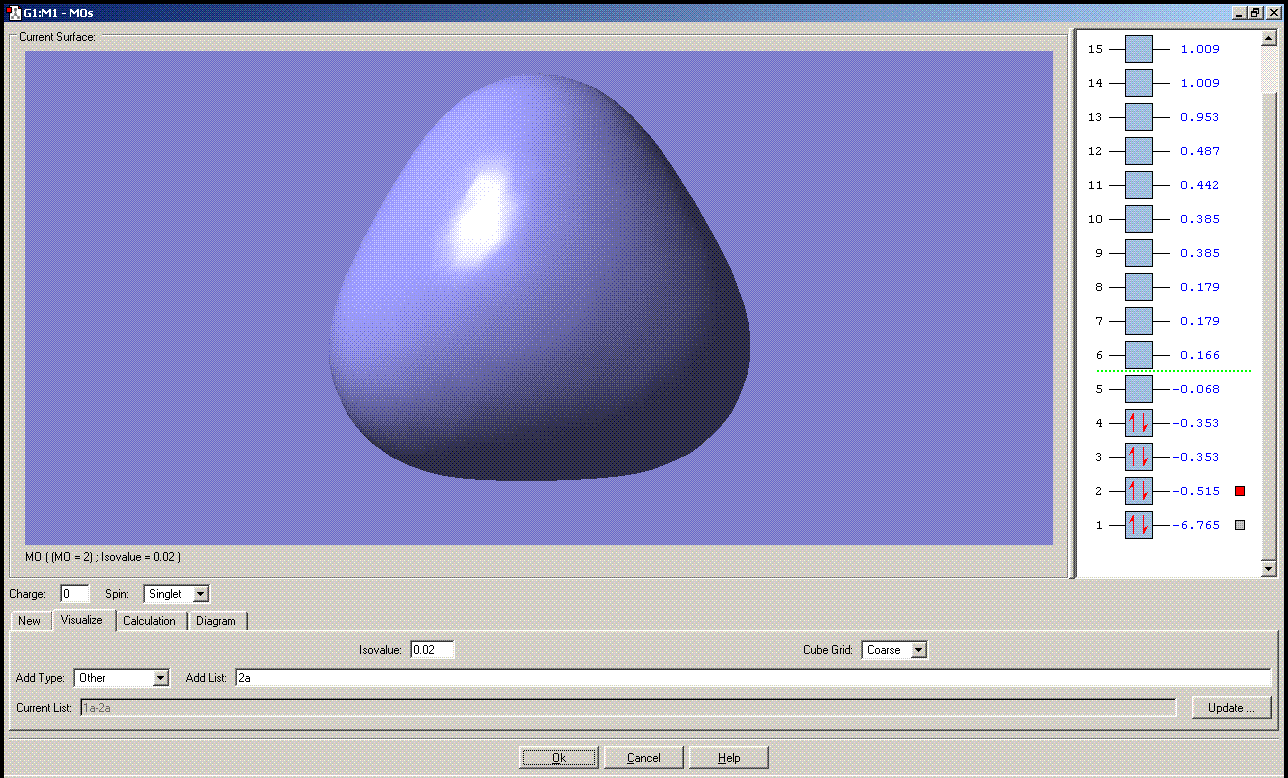Click the energy value 0.953
The width and height of the screenshot is (1288, 778).
coord(1200,117)
